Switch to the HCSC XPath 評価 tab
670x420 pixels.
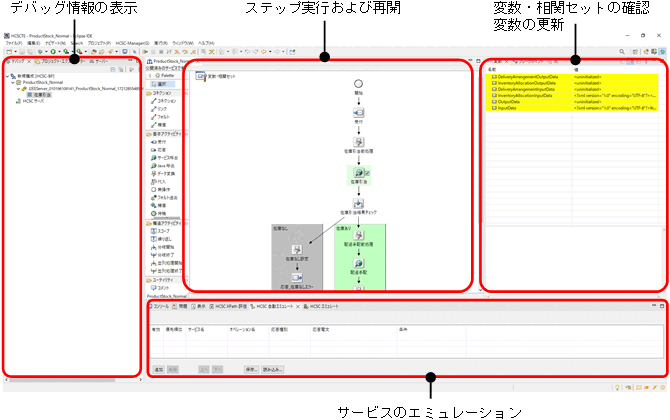point(227,306)
